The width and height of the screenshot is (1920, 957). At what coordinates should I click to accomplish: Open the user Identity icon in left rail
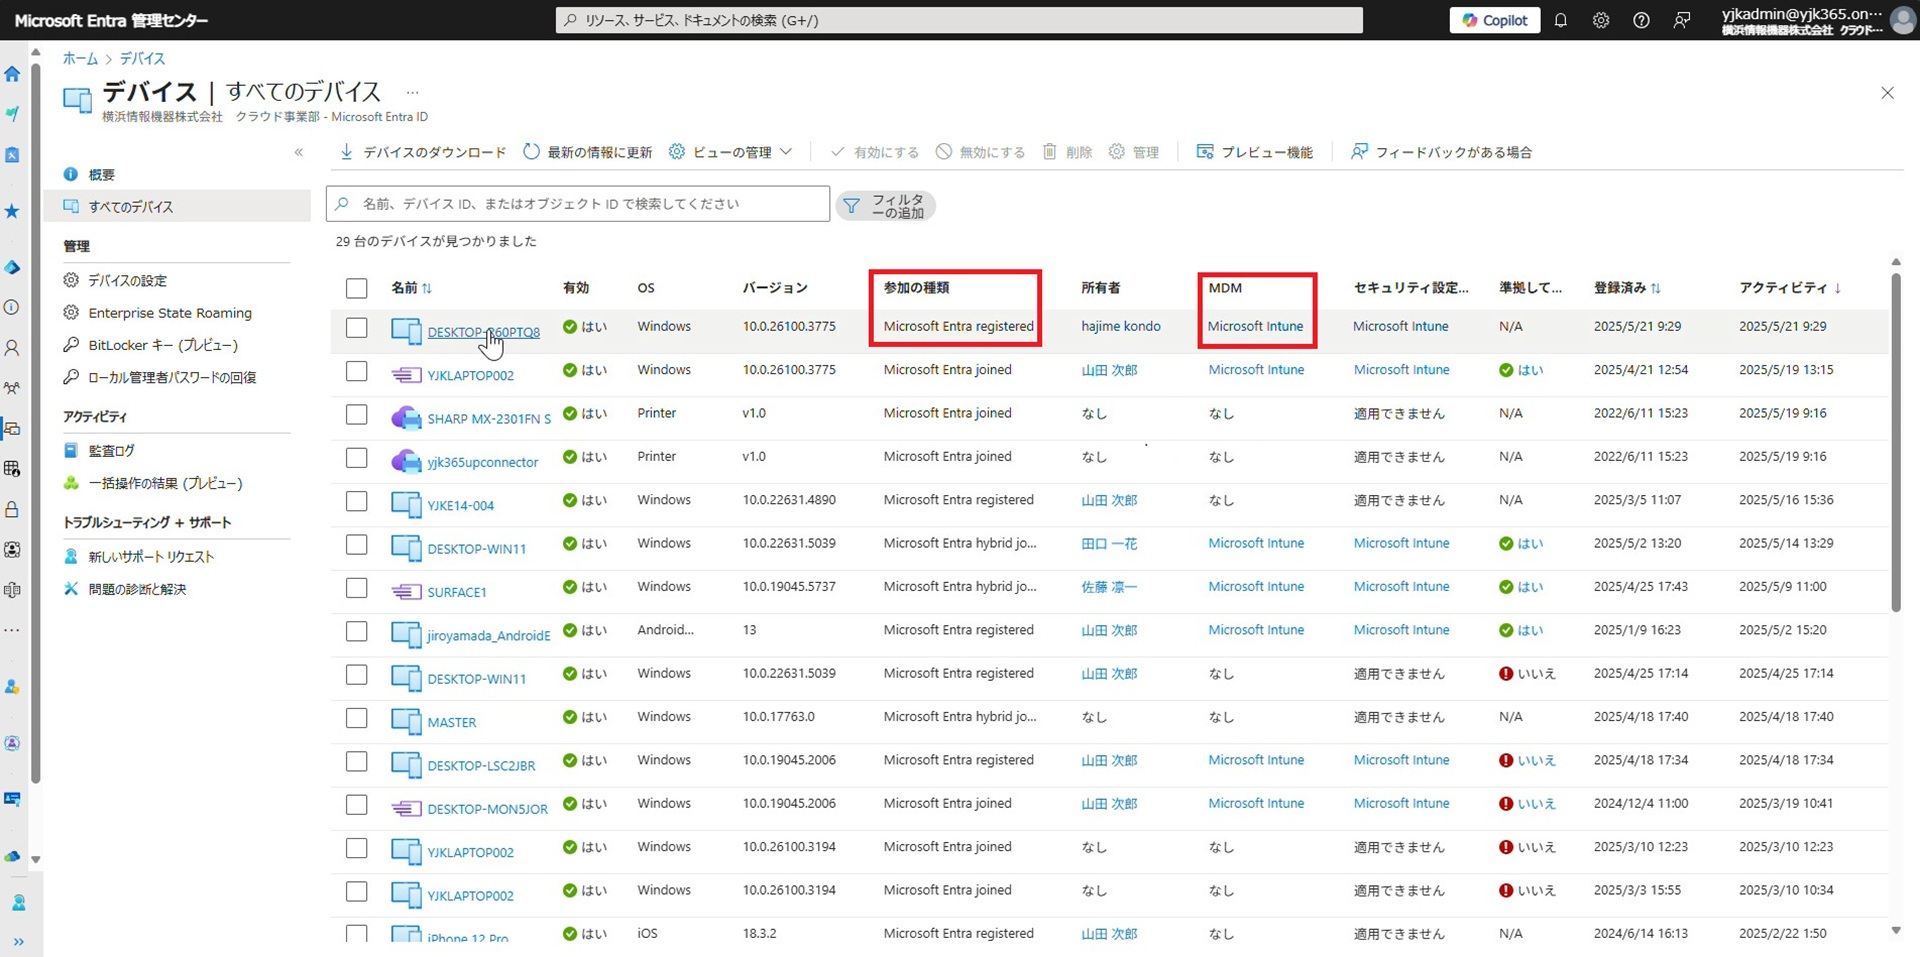12,348
